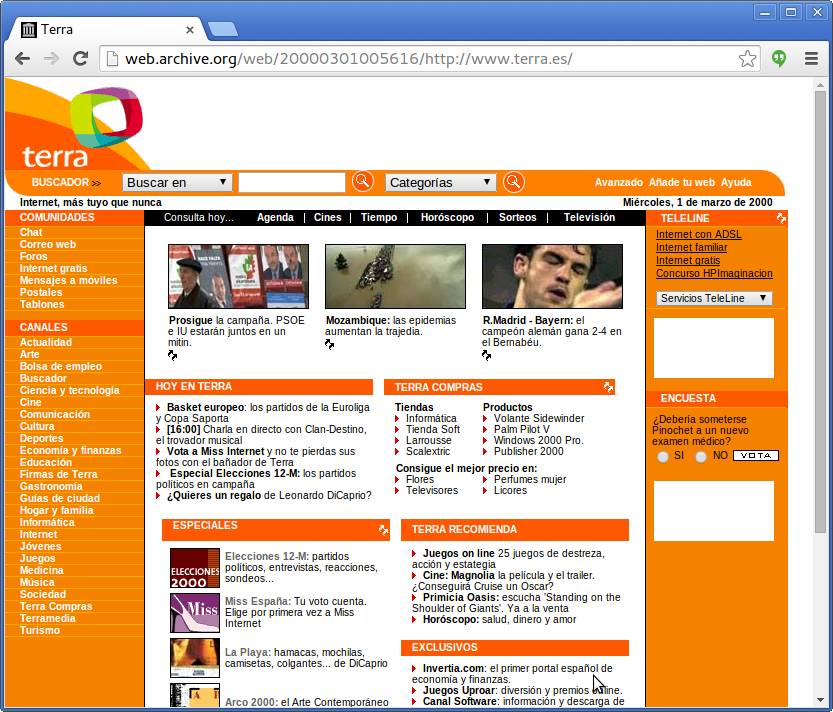Bookmark page with the star icon
The image size is (833, 712).
click(x=747, y=58)
